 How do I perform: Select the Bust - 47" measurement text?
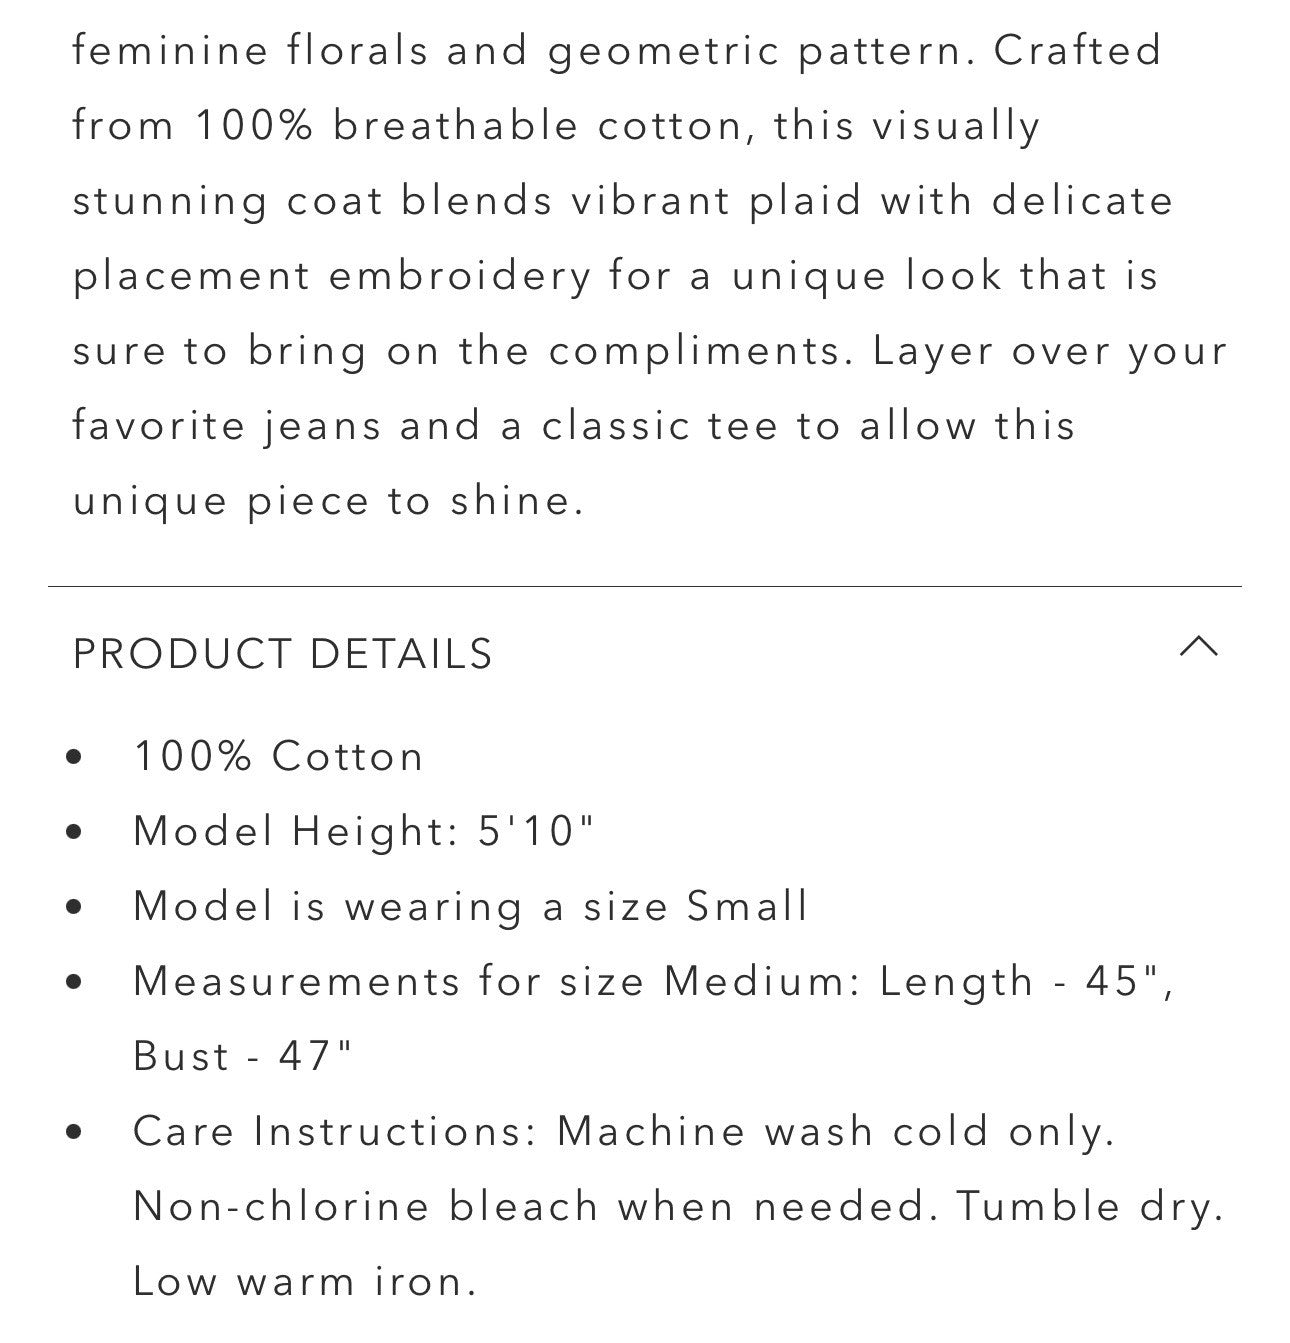(x=239, y=1056)
